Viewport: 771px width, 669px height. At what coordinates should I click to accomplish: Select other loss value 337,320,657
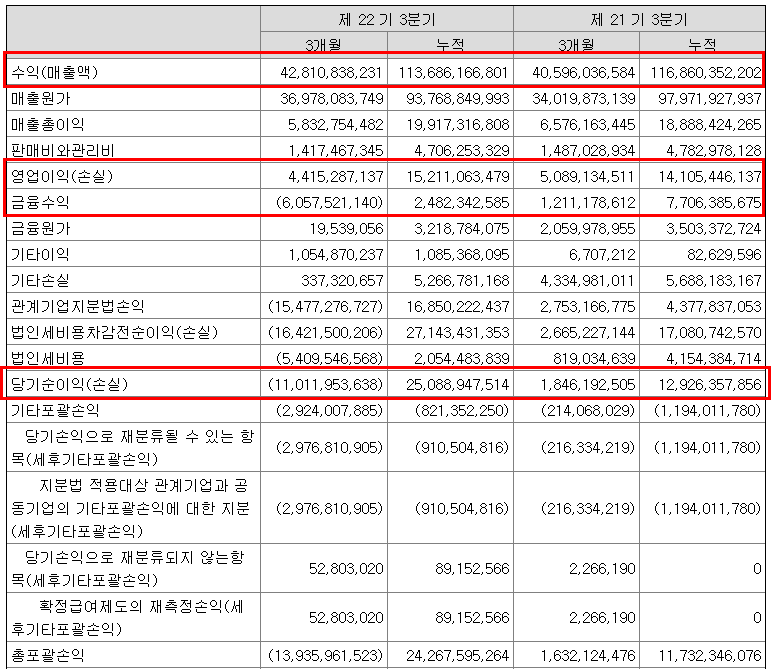point(342,281)
